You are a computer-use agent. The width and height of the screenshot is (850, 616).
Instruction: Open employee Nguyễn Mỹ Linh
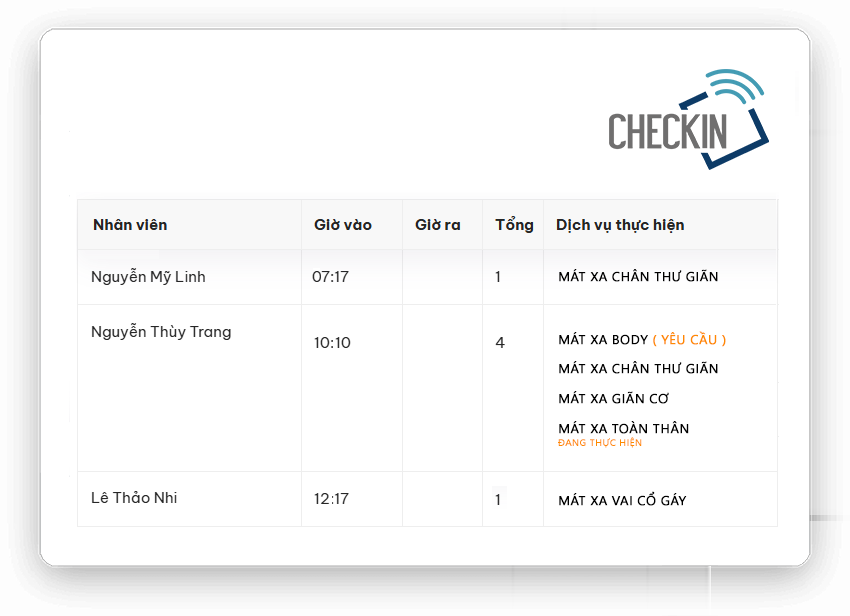[148, 277]
